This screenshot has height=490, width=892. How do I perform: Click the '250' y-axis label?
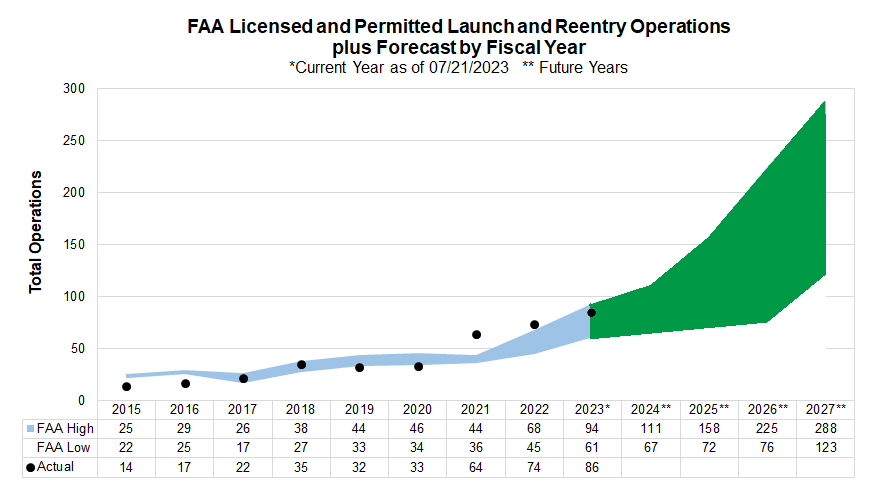74,141
